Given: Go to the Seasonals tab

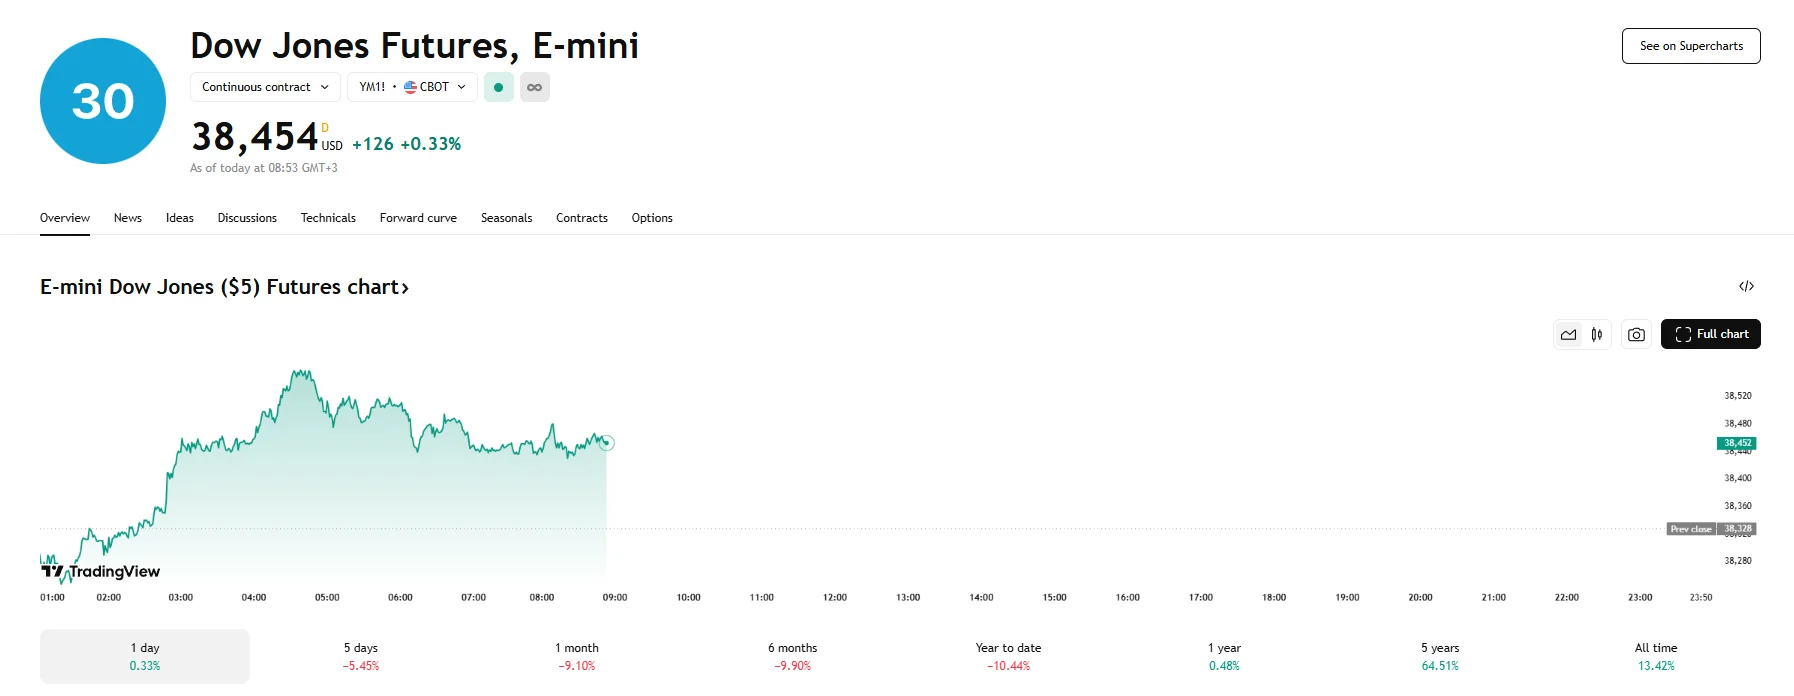Looking at the screenshot, I should tap(506, 218).
